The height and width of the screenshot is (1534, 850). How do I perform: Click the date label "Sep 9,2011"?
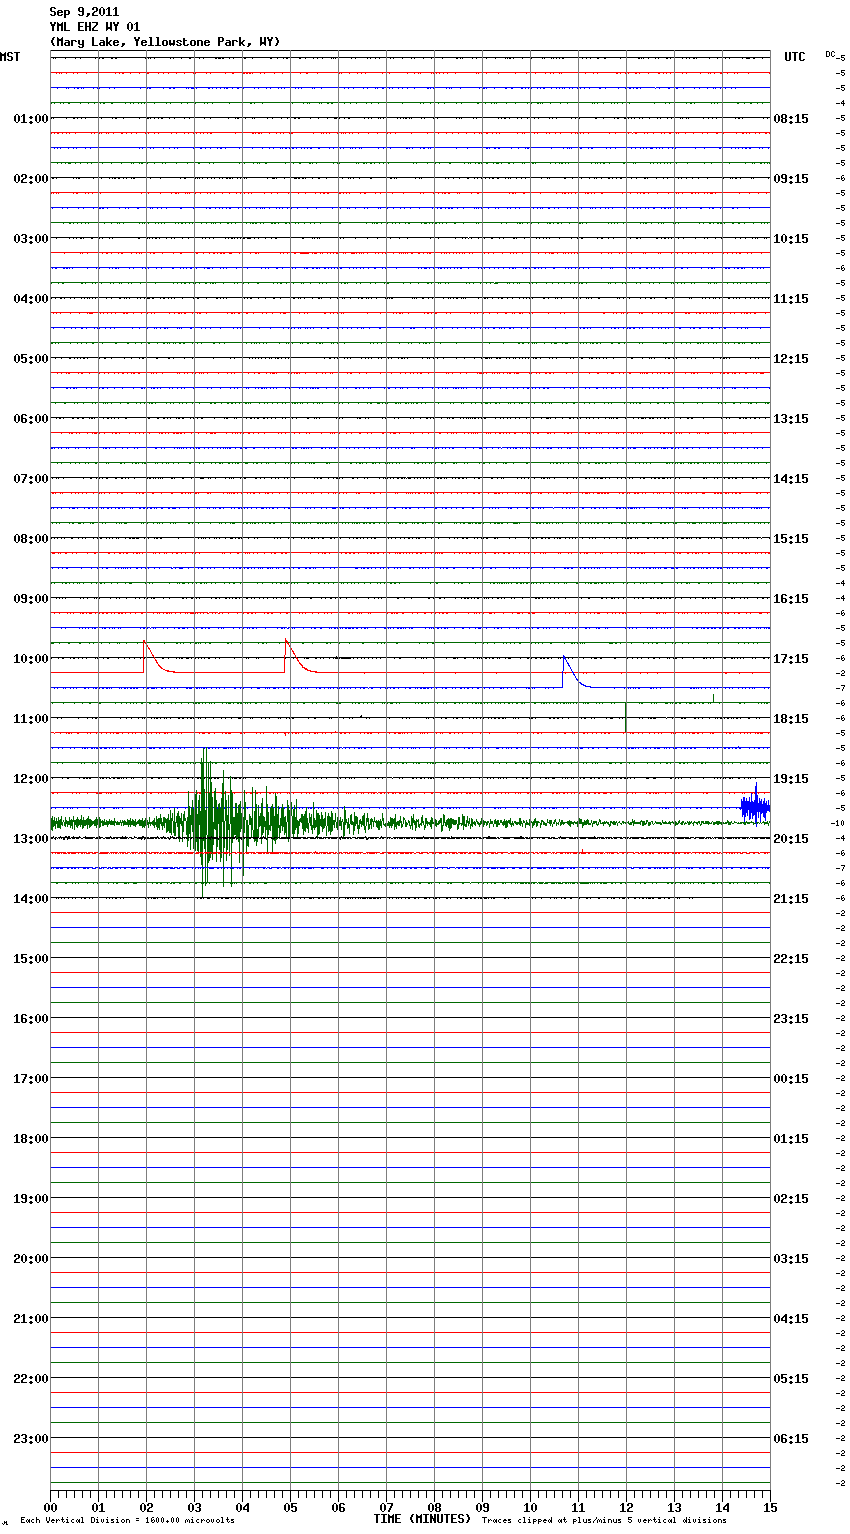pyautogui.click(x=84, y=12)
